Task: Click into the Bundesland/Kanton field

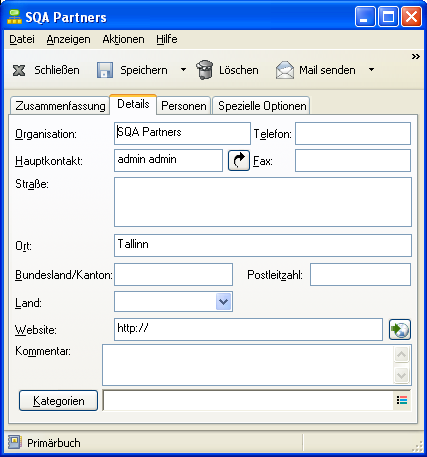Action: (173, 274)
